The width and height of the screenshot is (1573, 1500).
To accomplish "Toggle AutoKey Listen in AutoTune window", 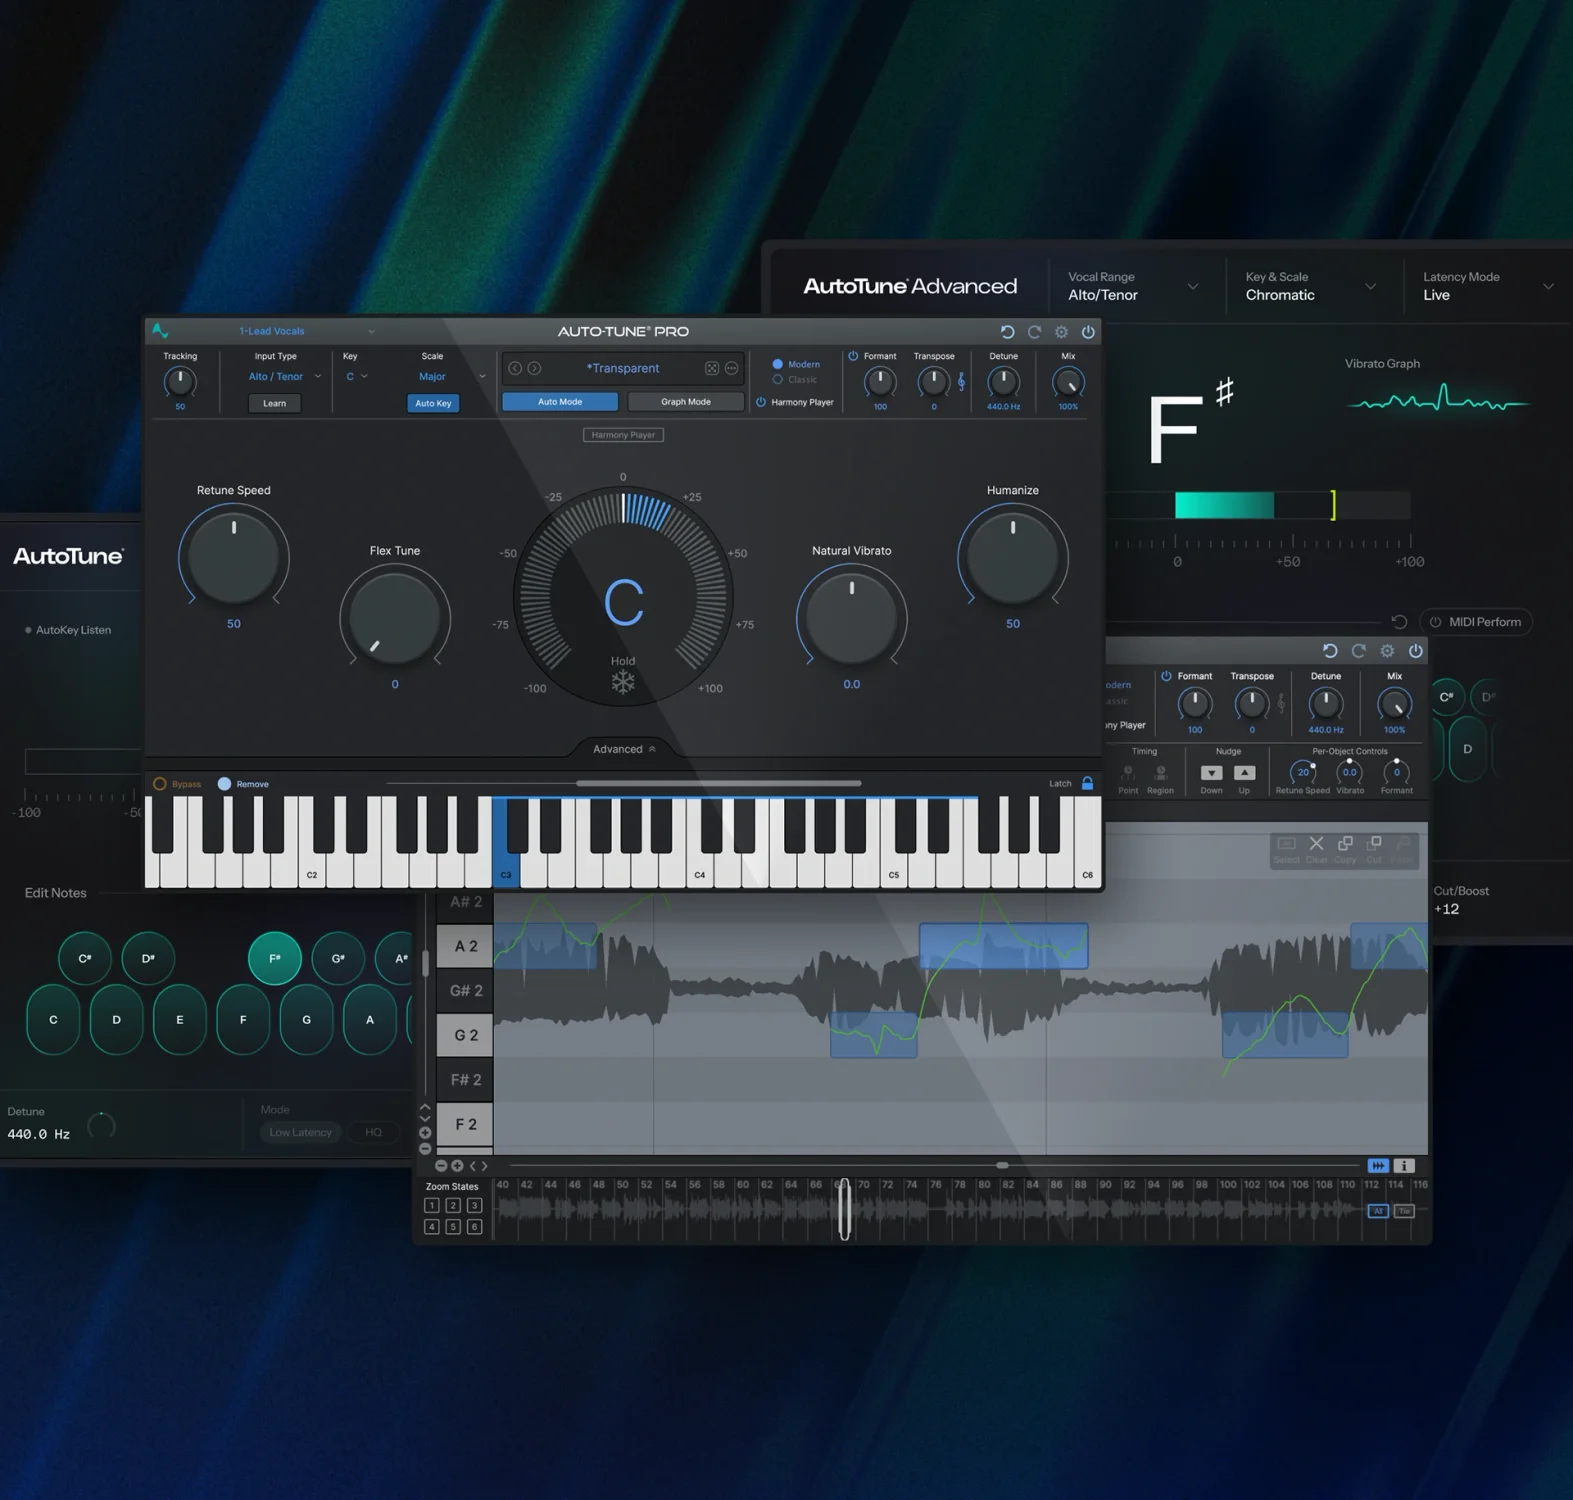I will (68, 630).
